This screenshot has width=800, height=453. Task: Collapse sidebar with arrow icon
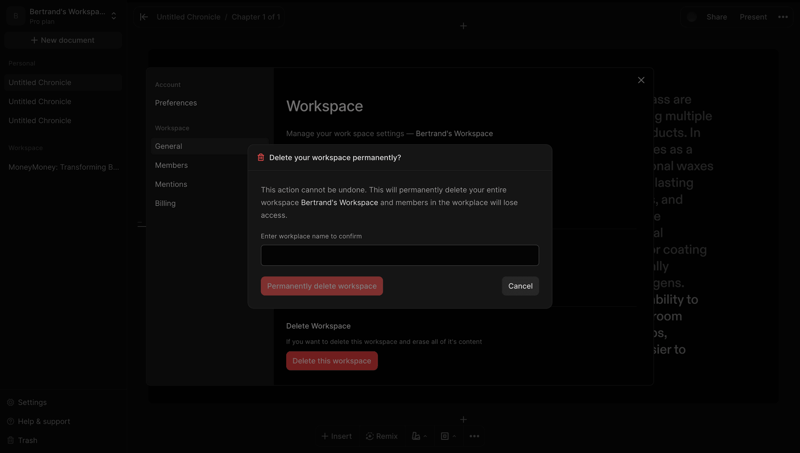[x=144, y=17]
